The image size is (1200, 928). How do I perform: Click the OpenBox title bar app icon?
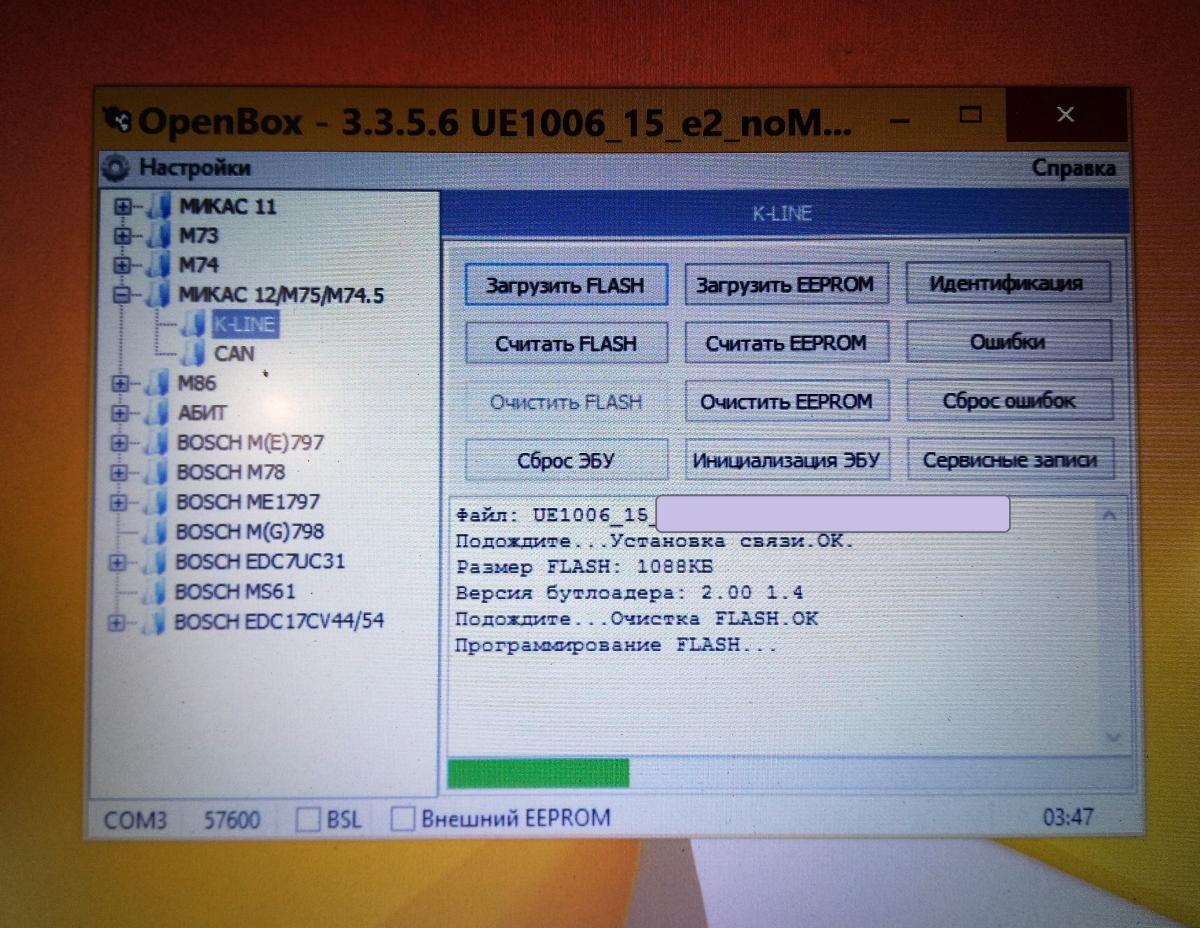pyautogui.click(x=118, y=120)
